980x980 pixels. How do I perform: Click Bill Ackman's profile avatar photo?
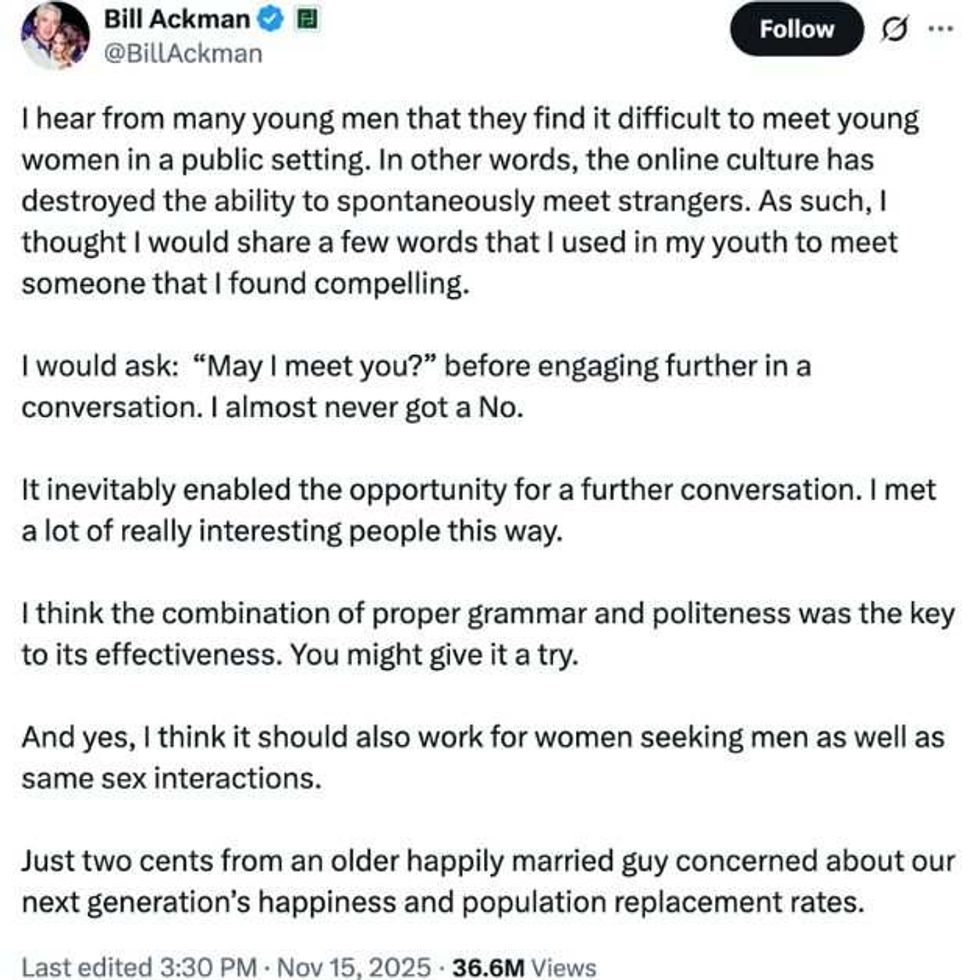coord(55,34)
